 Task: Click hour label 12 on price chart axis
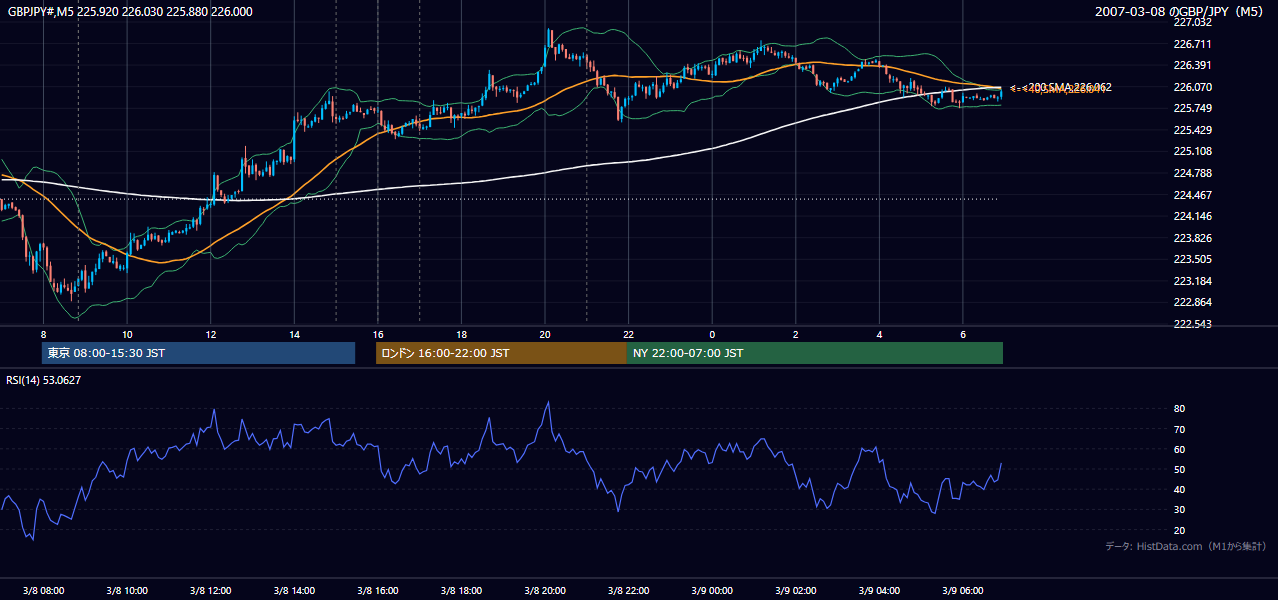coord(211,334)
